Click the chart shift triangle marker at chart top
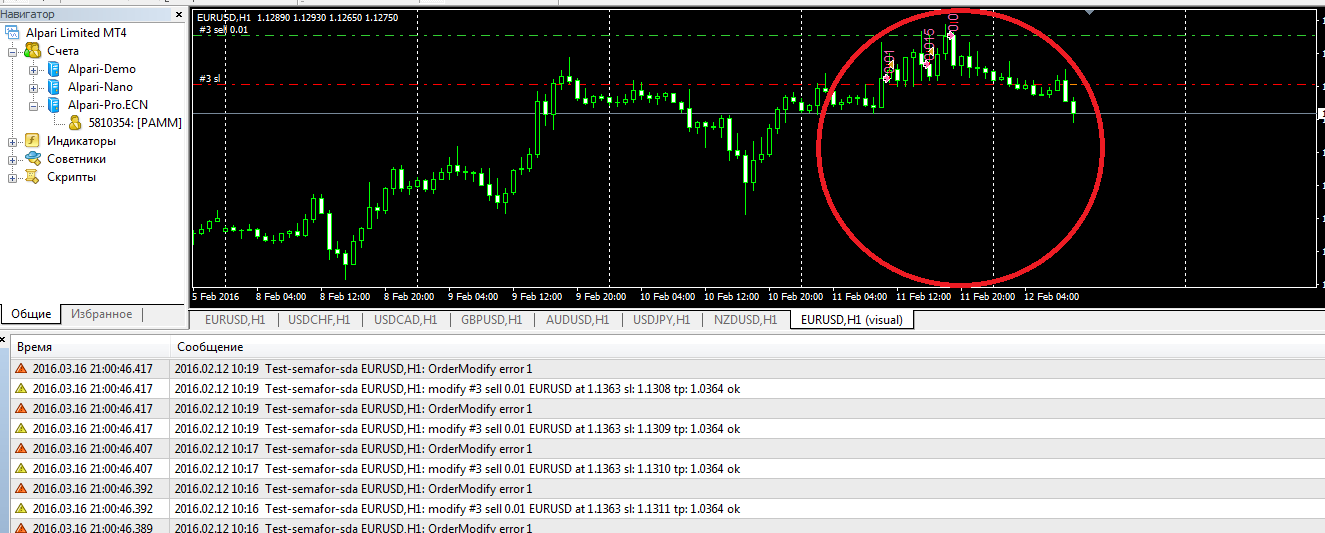 coord(1090,12)
